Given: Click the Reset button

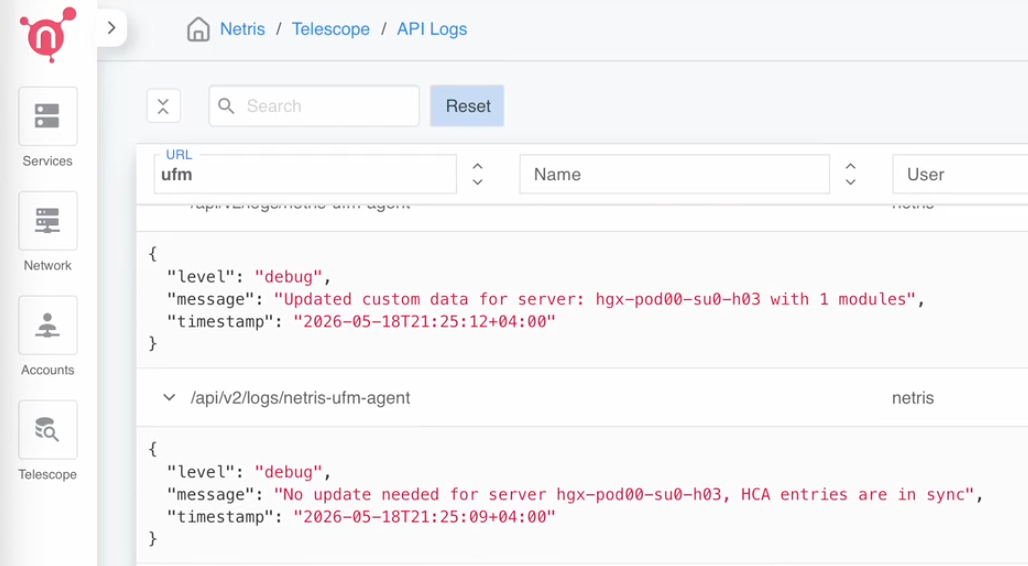Looking at the screenshot, I should (467, 106).
